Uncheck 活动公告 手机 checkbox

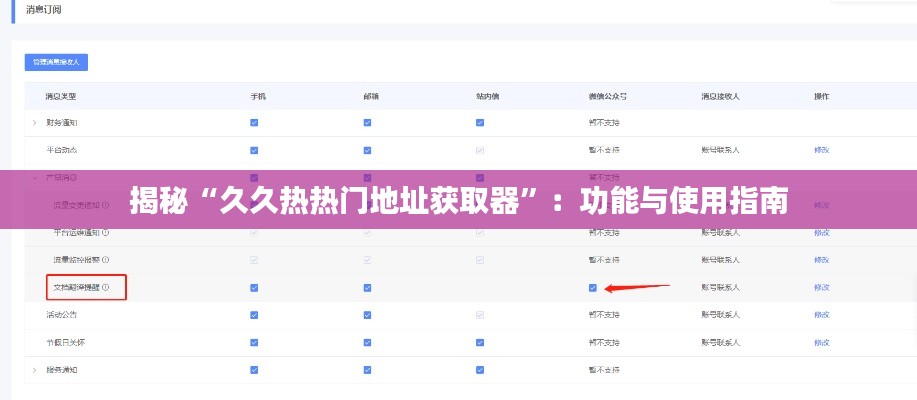[x=254, y=314]
